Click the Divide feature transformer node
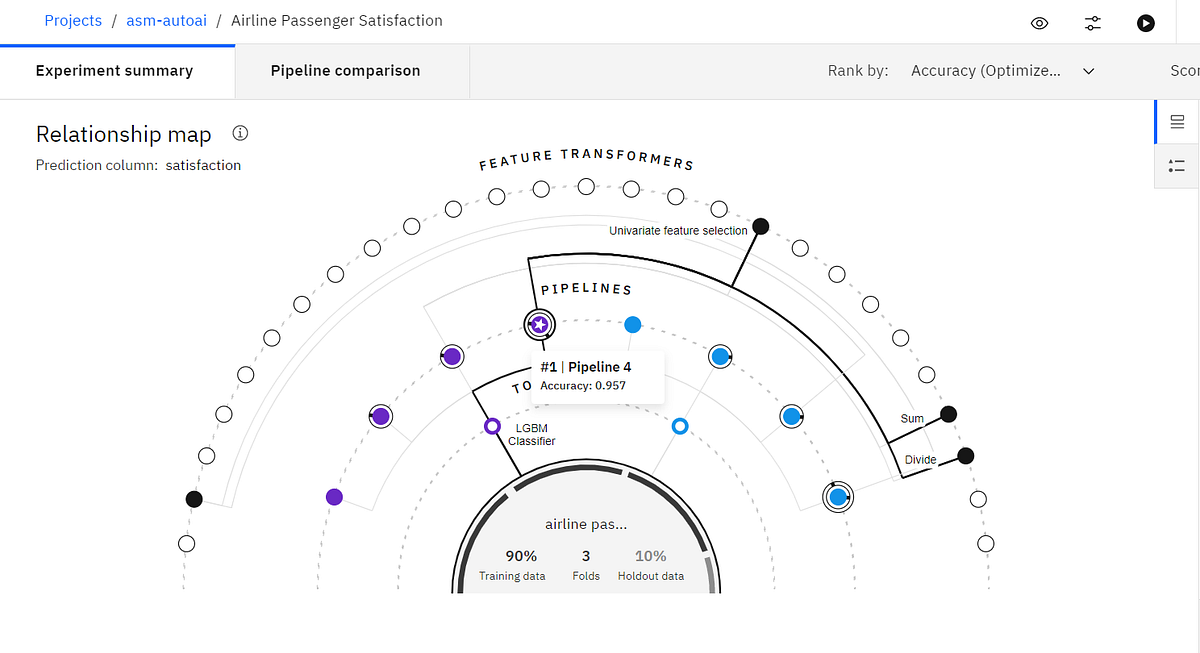Image resolution: width=1200 pixels, height=653 pixels. point(965,455)
